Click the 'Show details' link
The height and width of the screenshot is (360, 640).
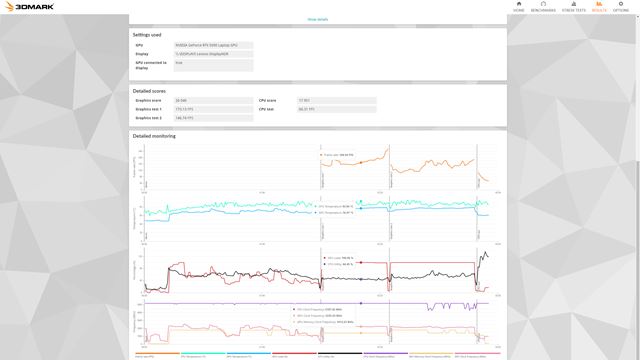pyautogui.click(x=318, y=19)
